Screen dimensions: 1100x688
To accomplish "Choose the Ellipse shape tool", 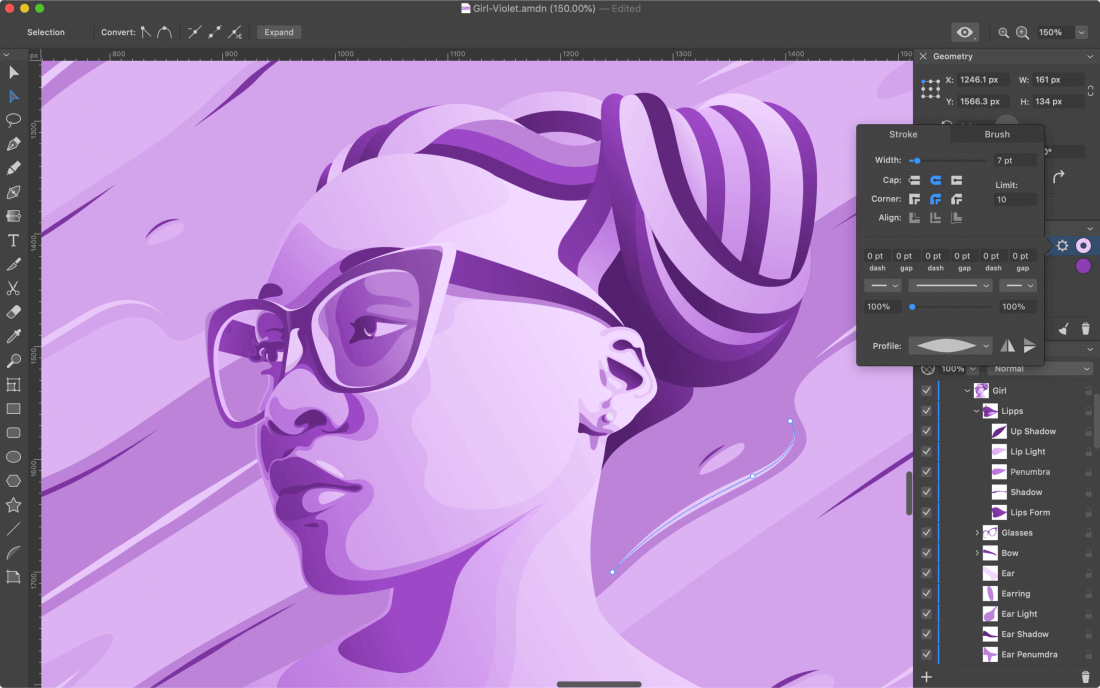I will (x=14, y=457).
